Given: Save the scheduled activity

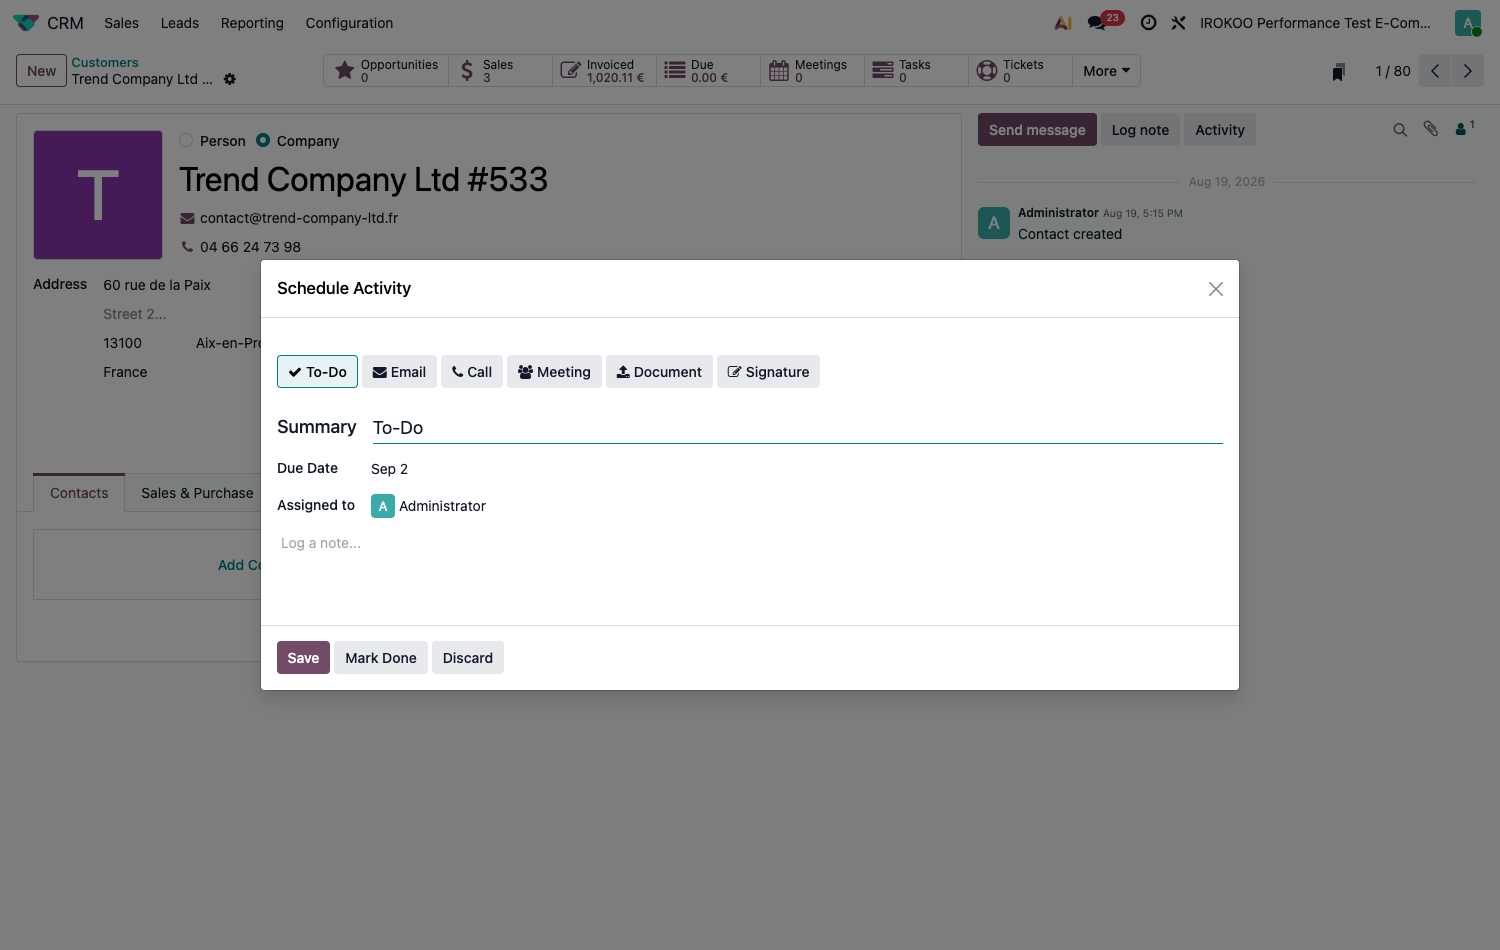Looking at the screenshot, I should [303, 658].
